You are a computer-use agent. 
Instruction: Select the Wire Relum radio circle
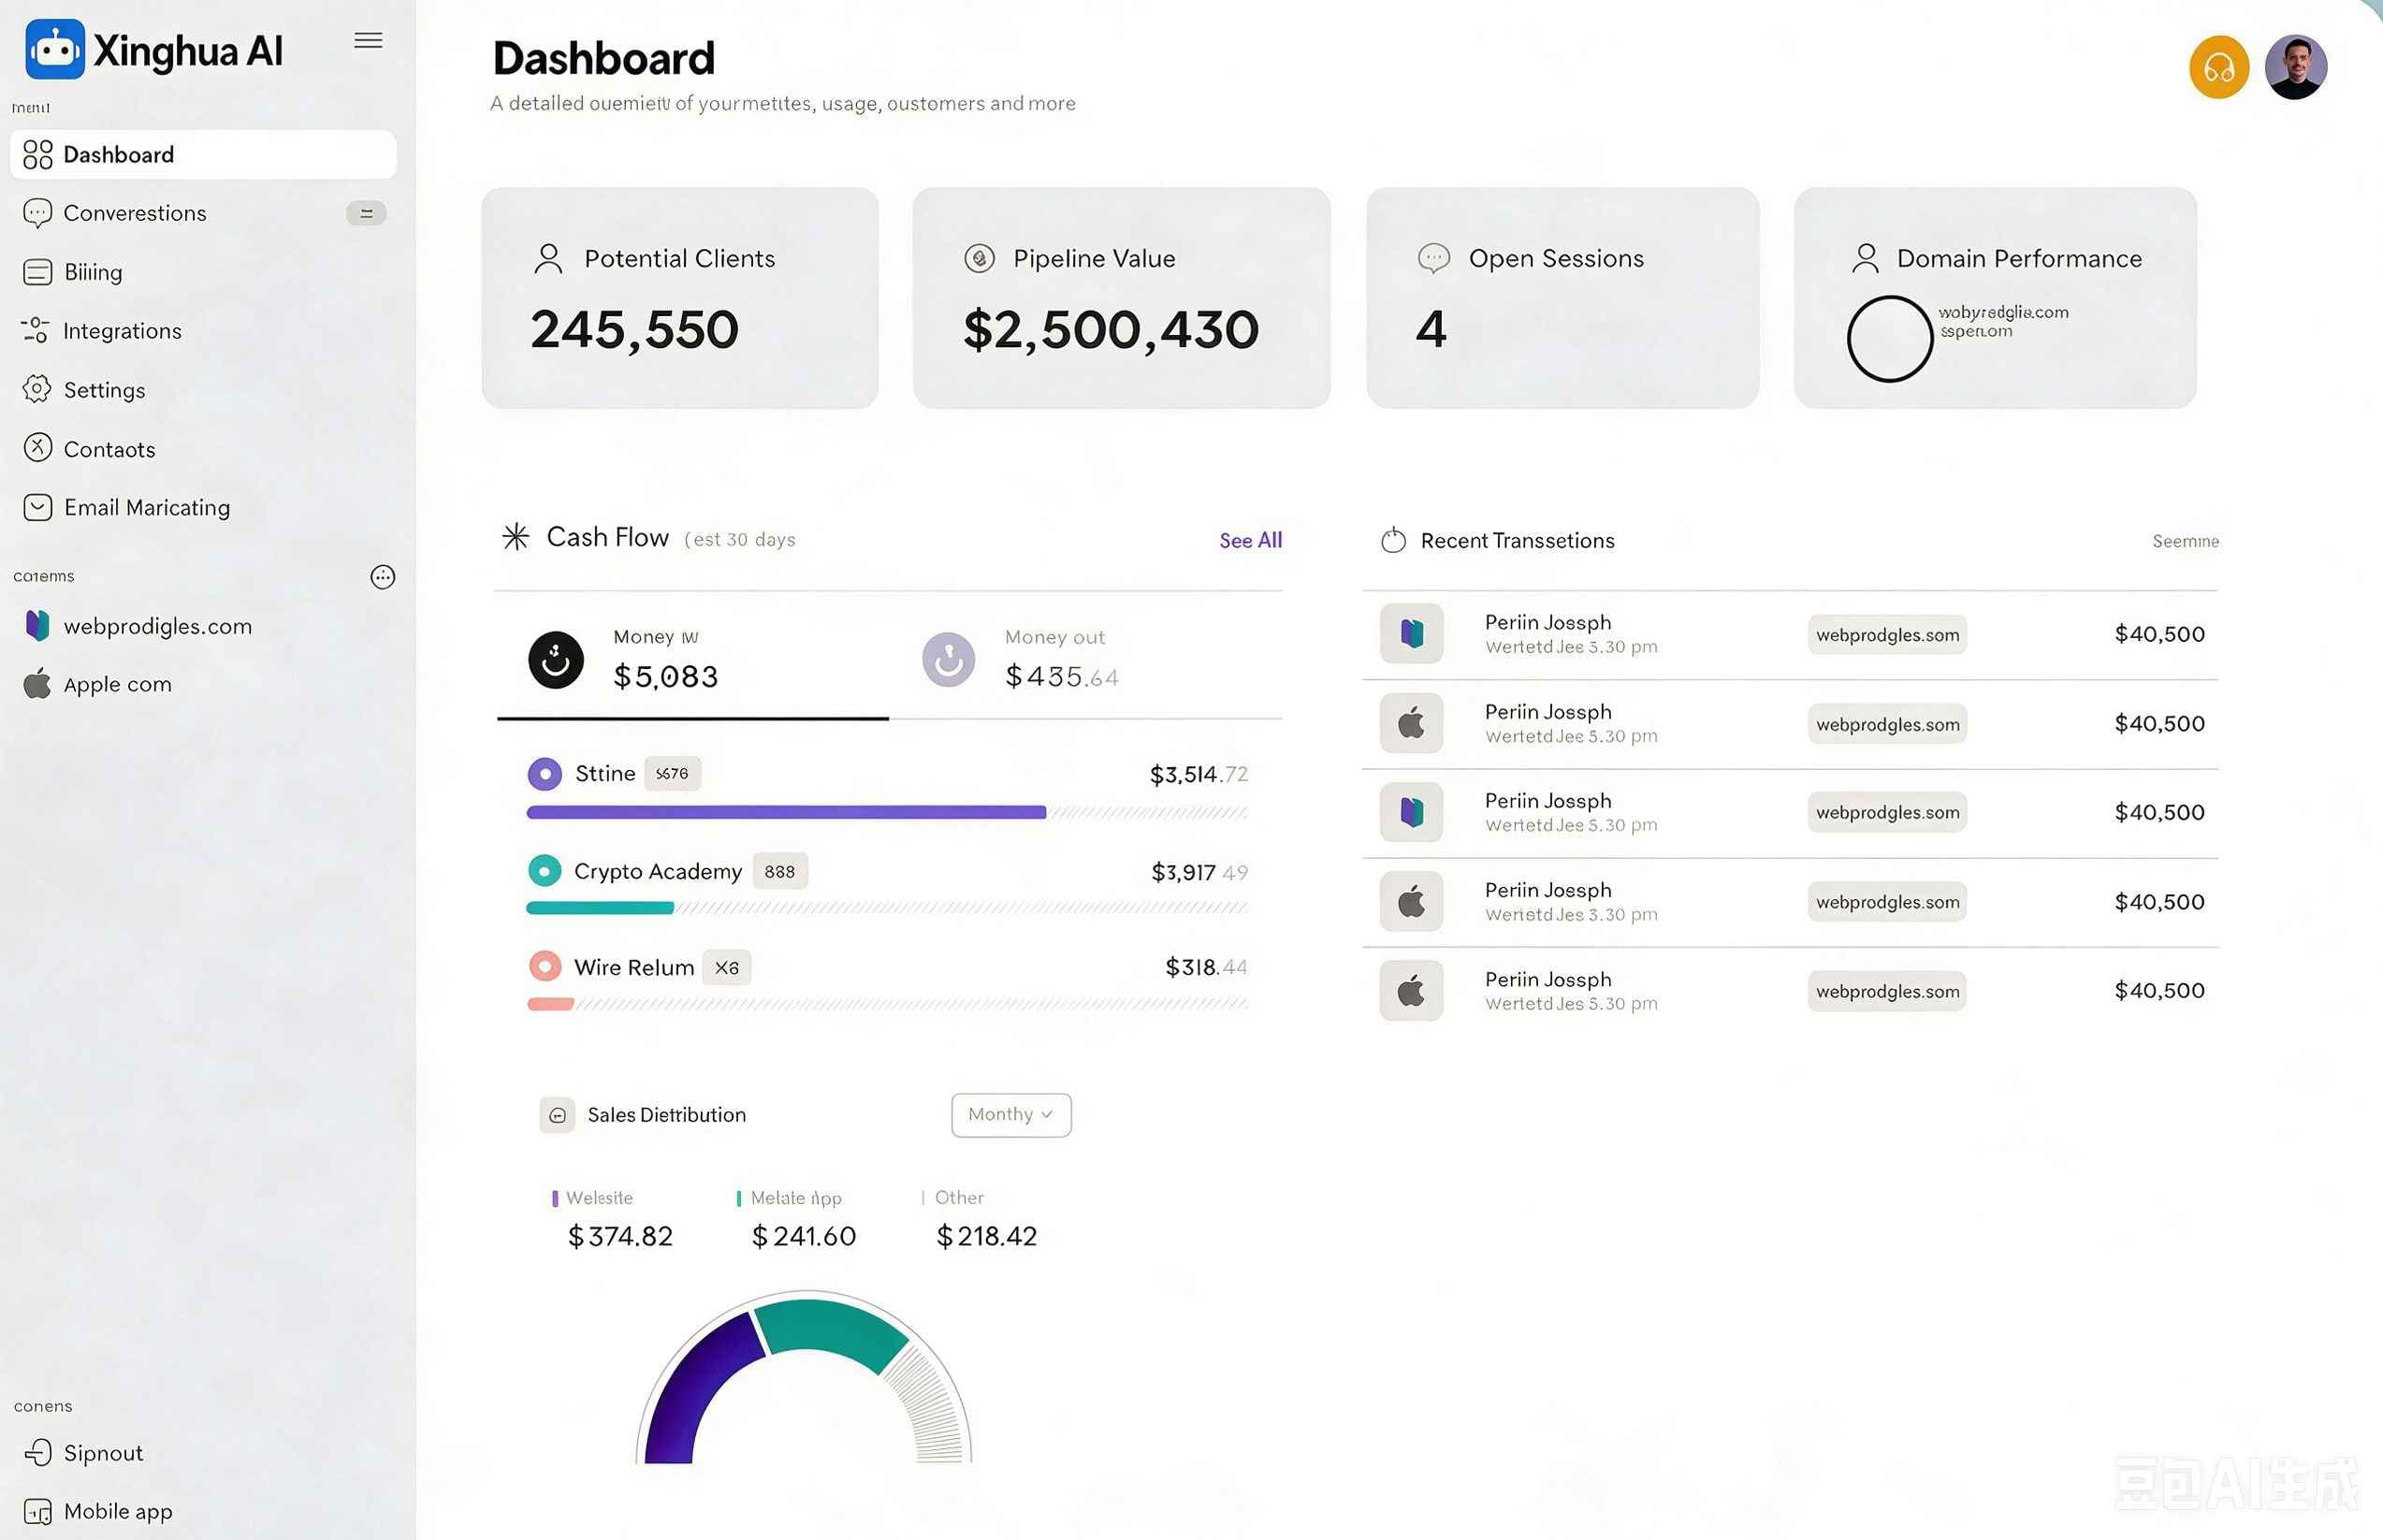544,967
